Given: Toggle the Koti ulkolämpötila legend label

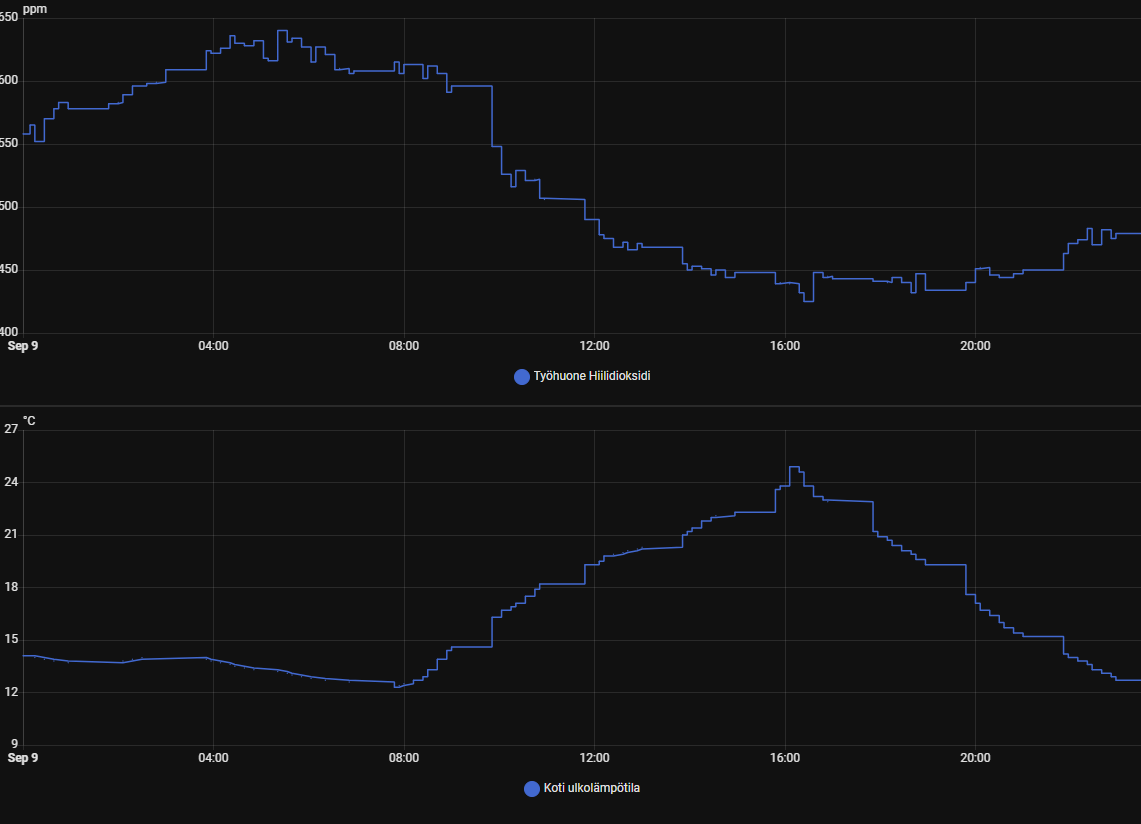Looking at the screenshot, I should [592, 788].
